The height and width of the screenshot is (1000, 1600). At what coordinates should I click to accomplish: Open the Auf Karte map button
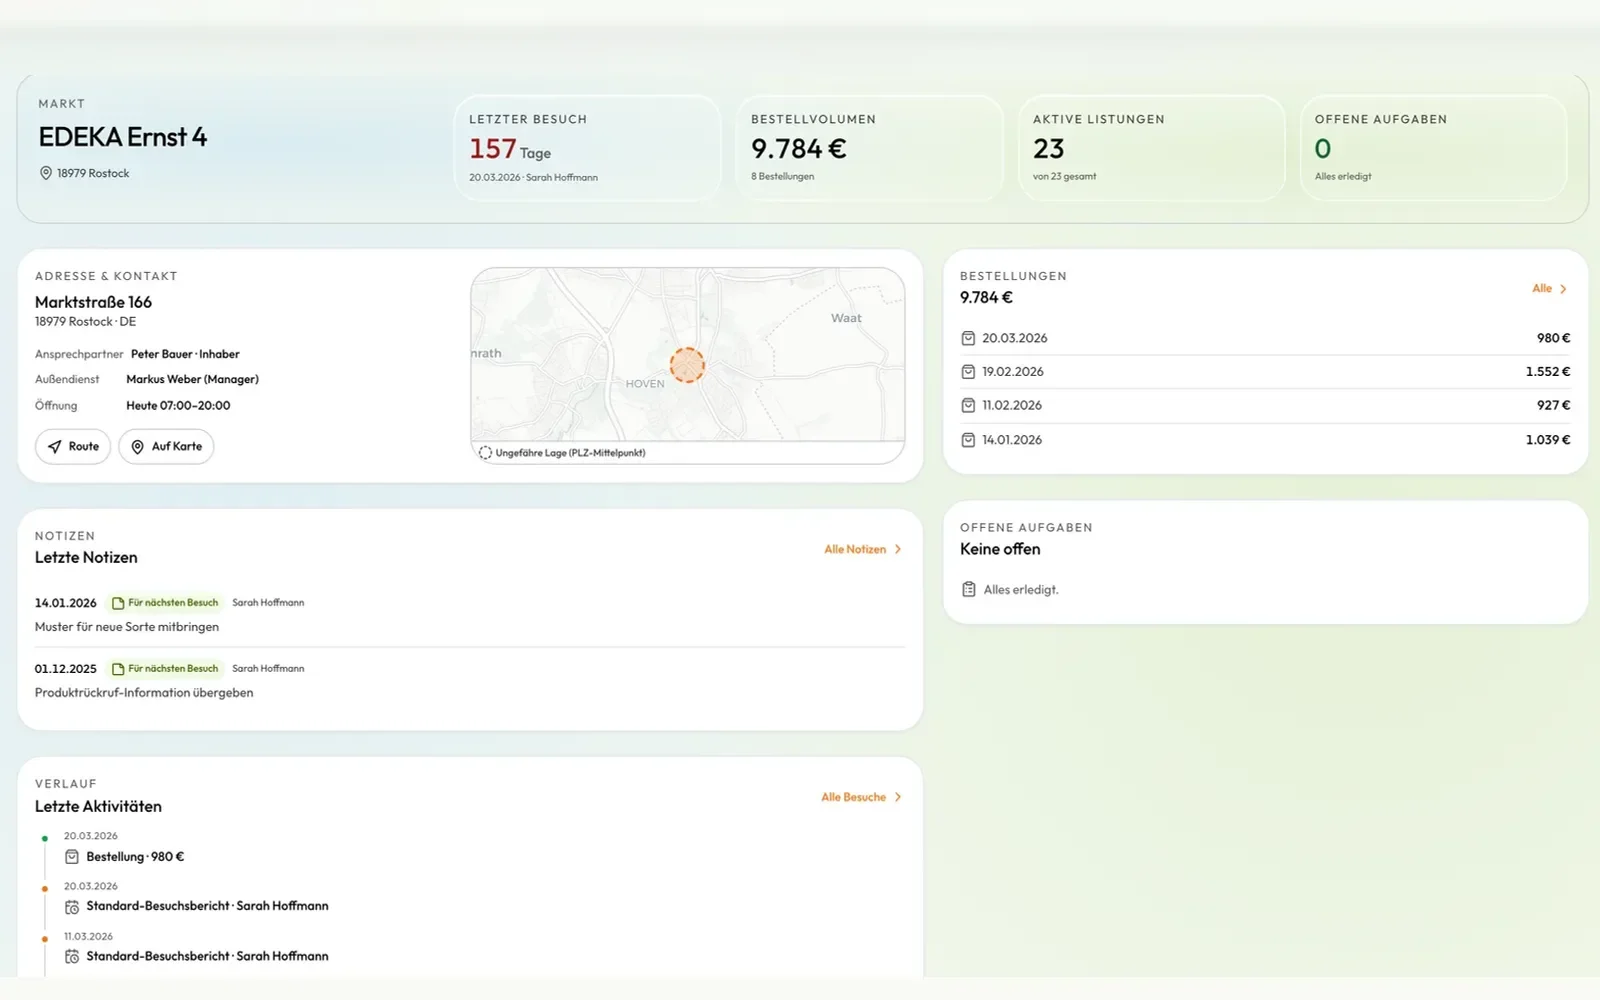pos(166,446)
